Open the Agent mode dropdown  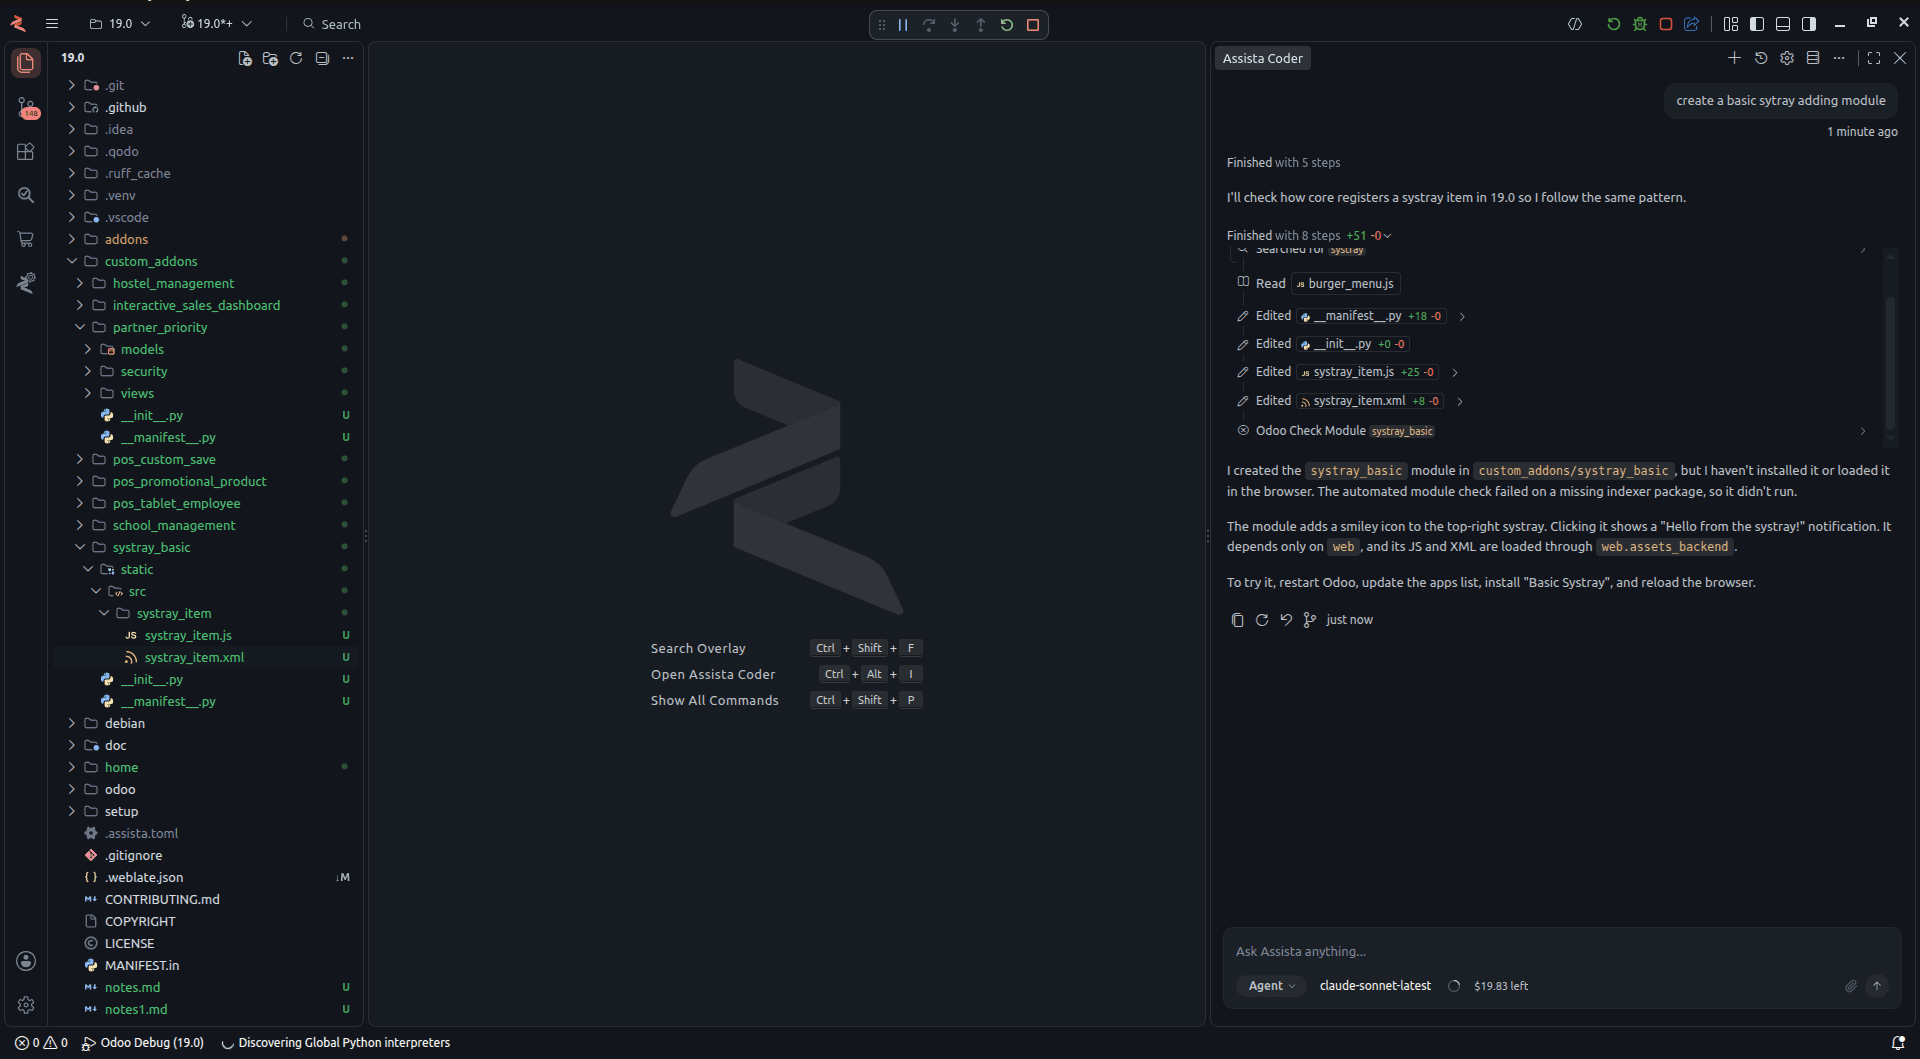click(1271, 986)
